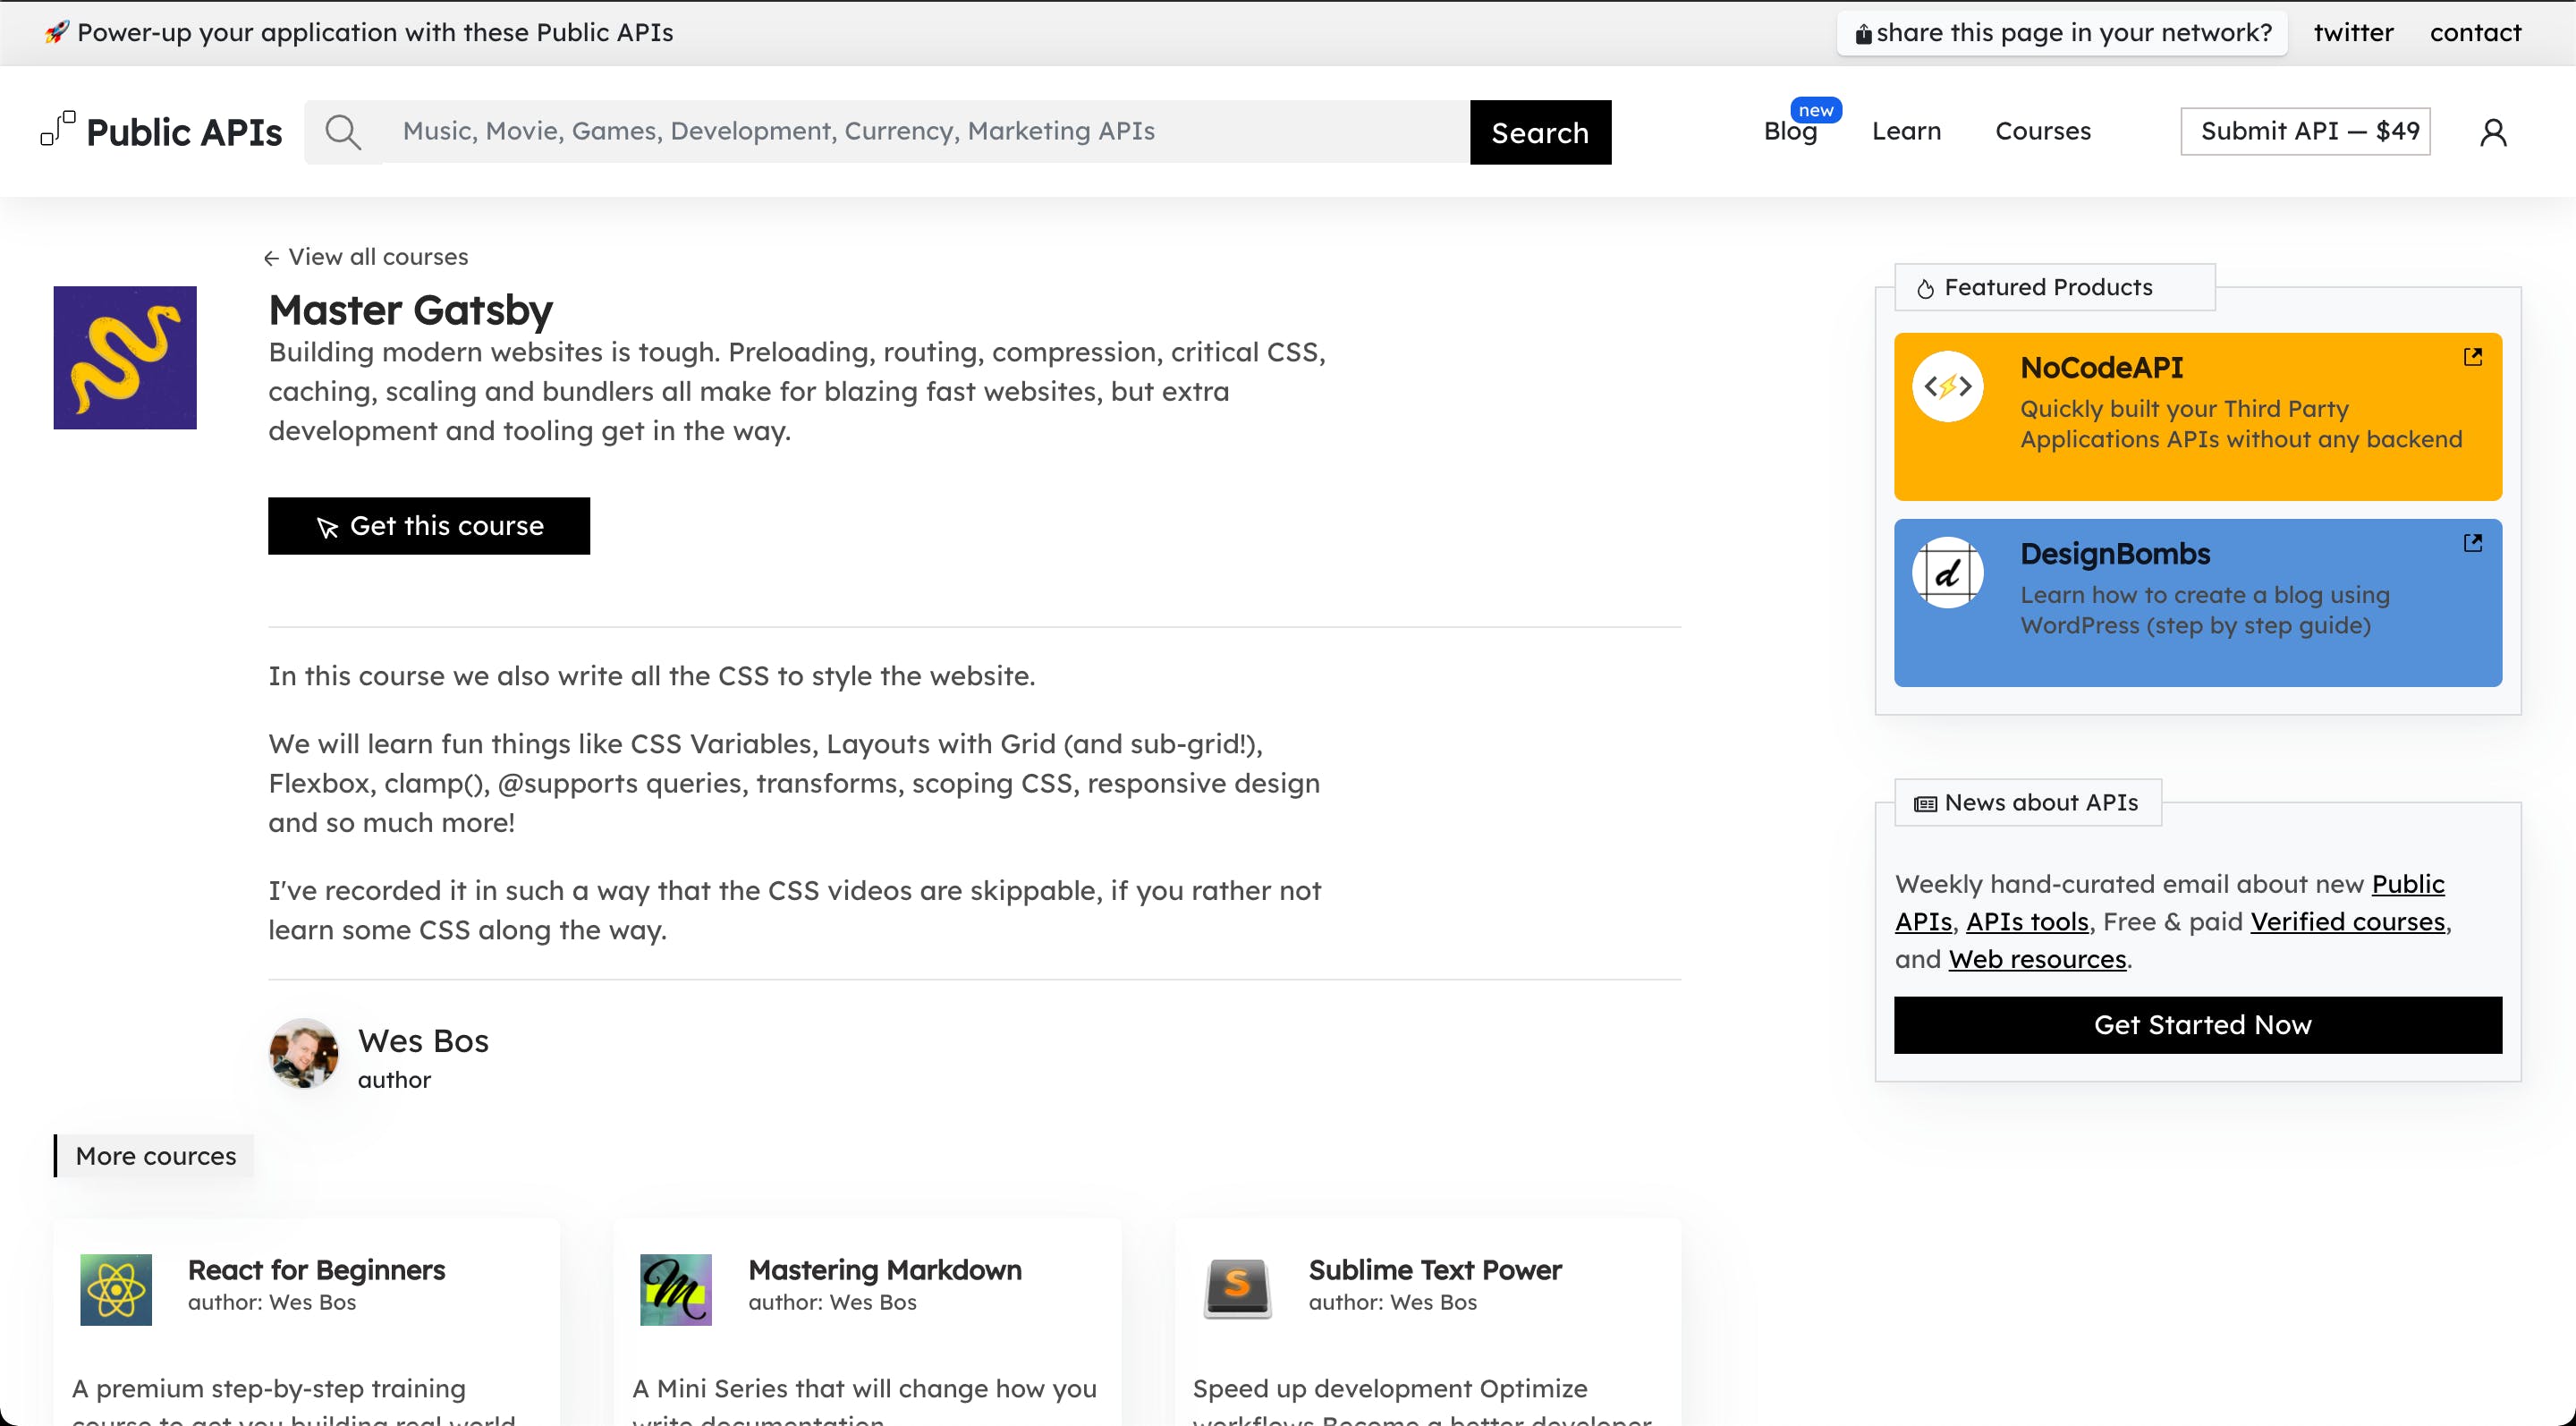Open DesignBombs external link icon
This screenshot has width=2576, height=1426.
click(2472, 543)
